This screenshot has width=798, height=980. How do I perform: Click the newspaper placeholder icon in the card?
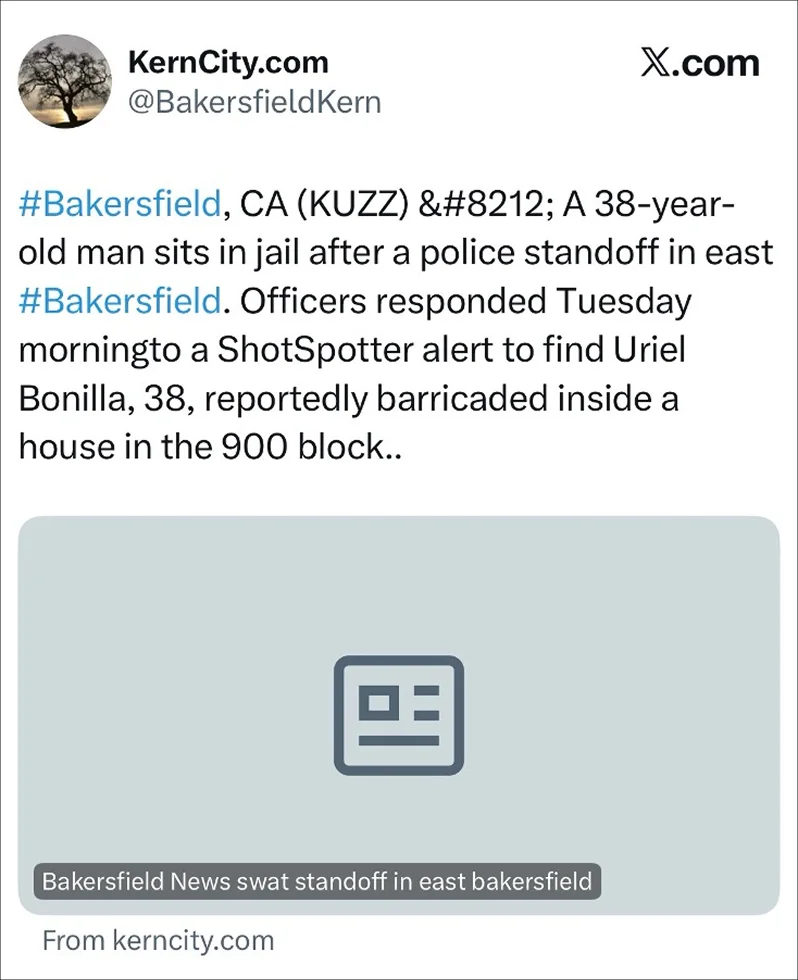(399, 715)
